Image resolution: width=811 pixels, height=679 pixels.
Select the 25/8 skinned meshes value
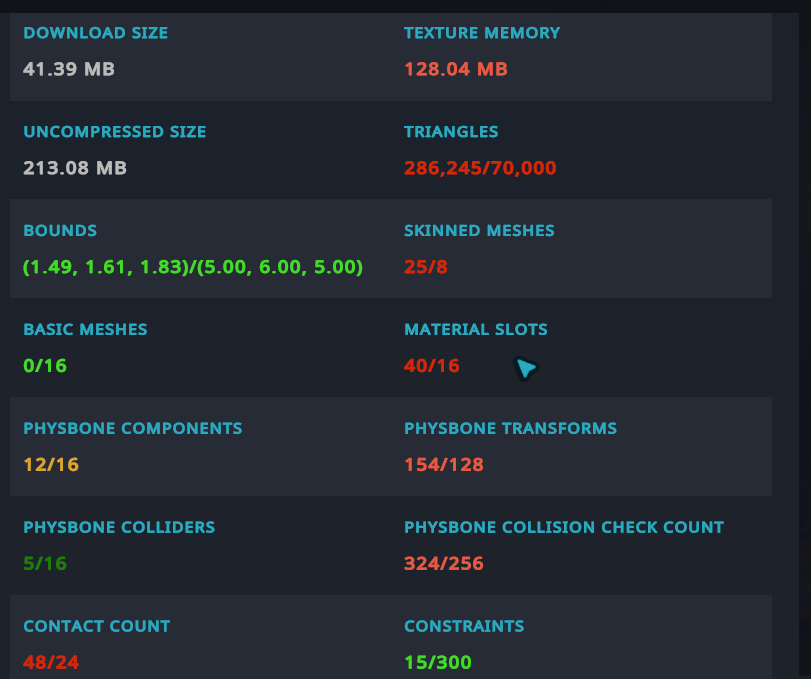[426, 267]
